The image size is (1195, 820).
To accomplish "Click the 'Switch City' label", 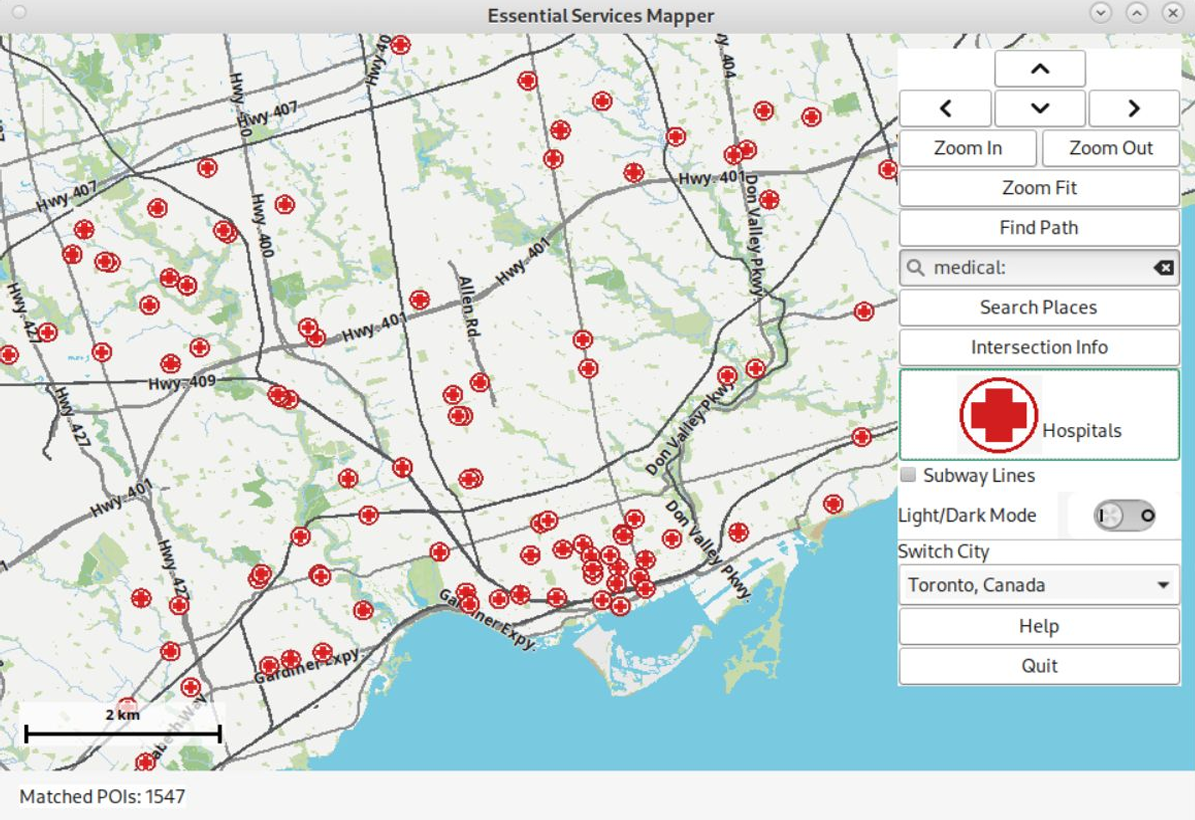I will [944, 551].
